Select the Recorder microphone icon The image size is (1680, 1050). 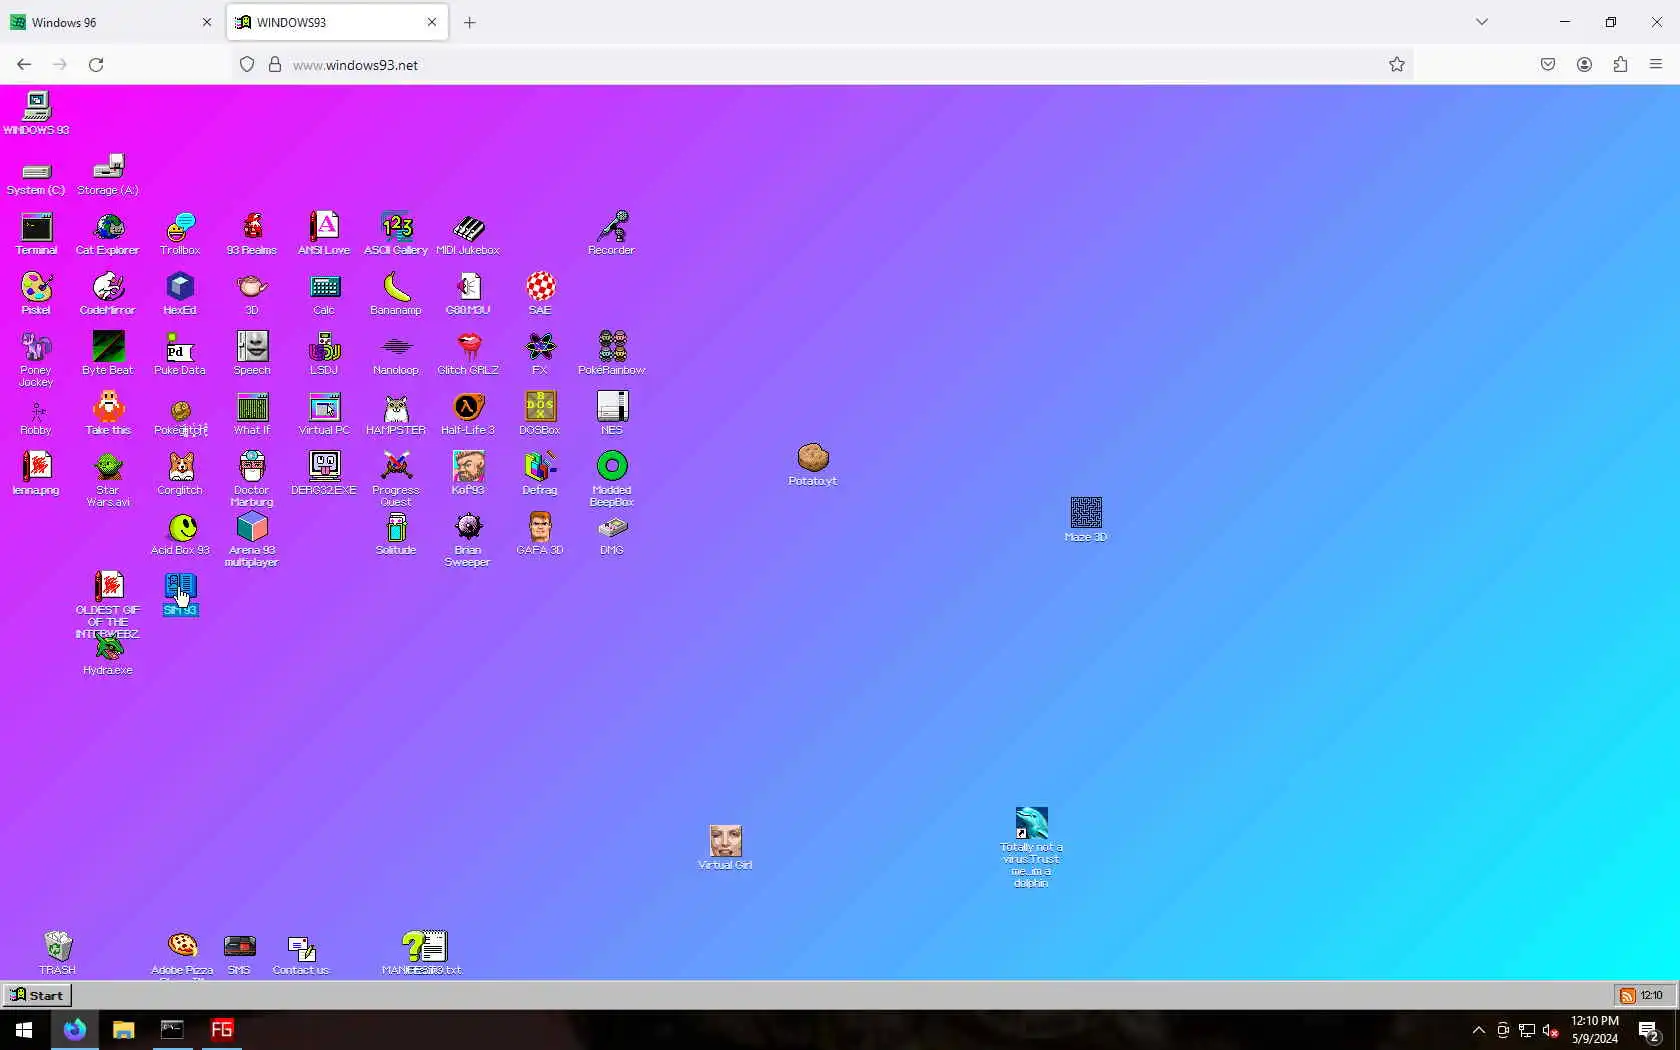pos(612,234)
